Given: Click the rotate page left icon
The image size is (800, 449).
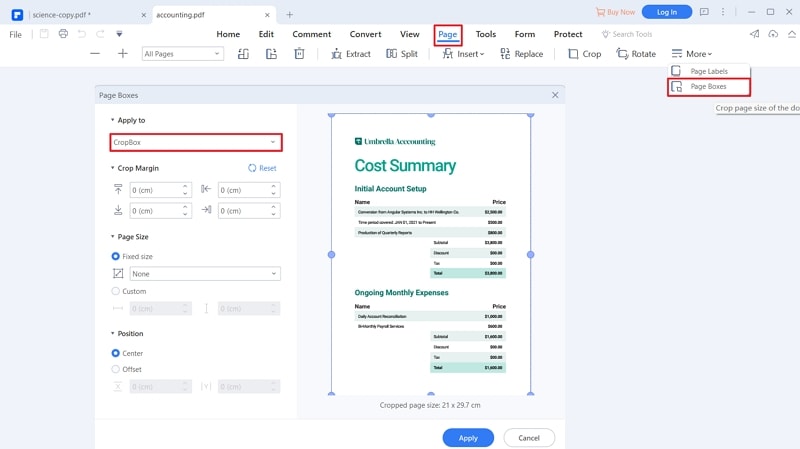Looking at the screenshot, I should [243, 54].
